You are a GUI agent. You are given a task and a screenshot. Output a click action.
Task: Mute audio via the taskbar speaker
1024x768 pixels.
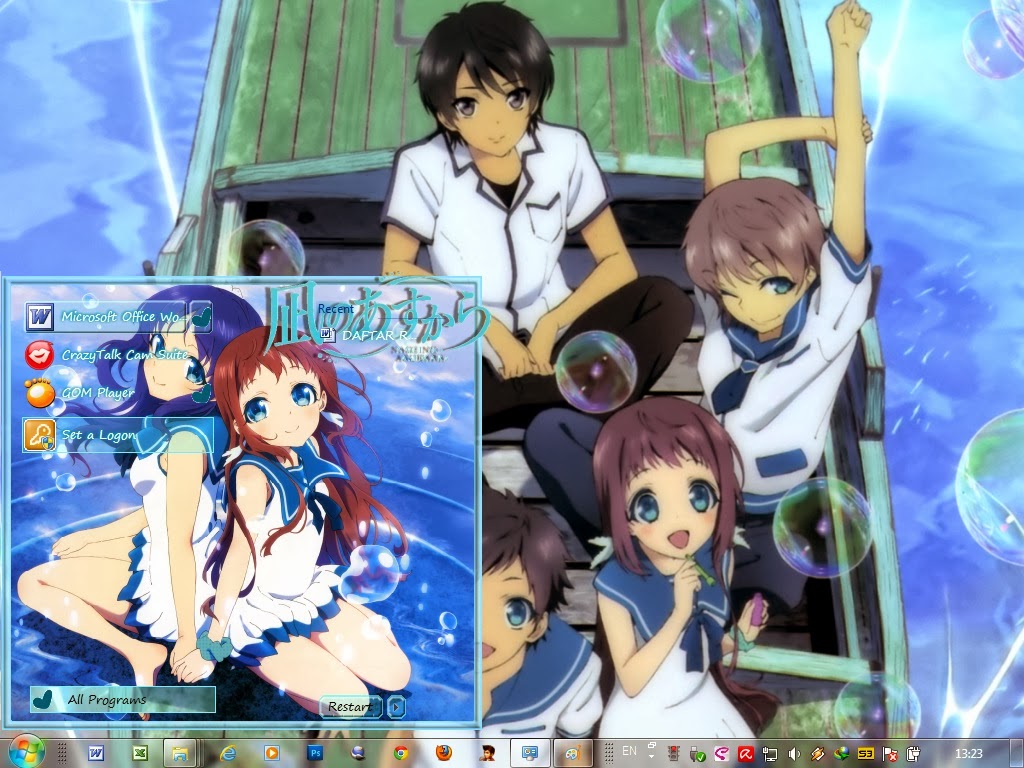[x=792, y=753]
